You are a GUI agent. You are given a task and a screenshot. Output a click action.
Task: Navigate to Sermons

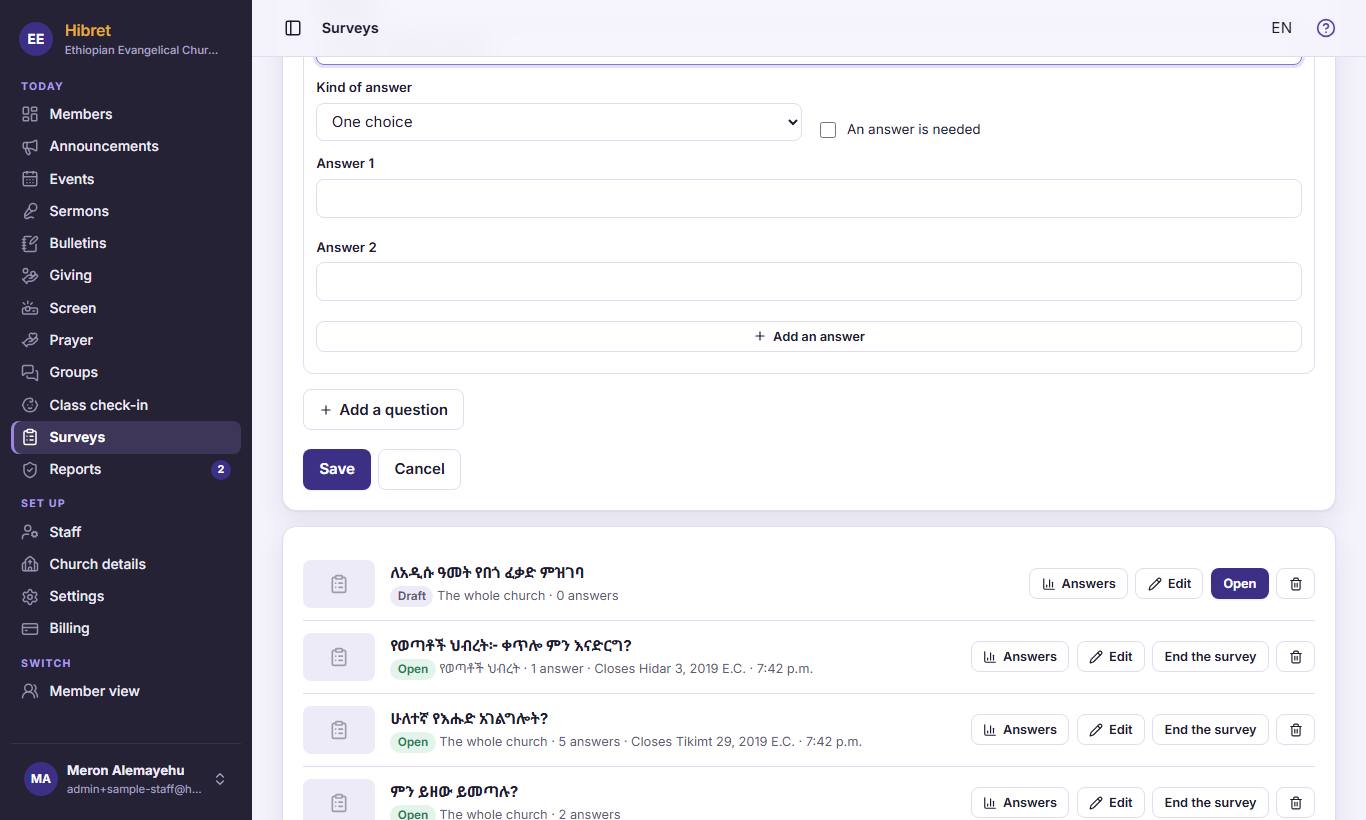126,211
